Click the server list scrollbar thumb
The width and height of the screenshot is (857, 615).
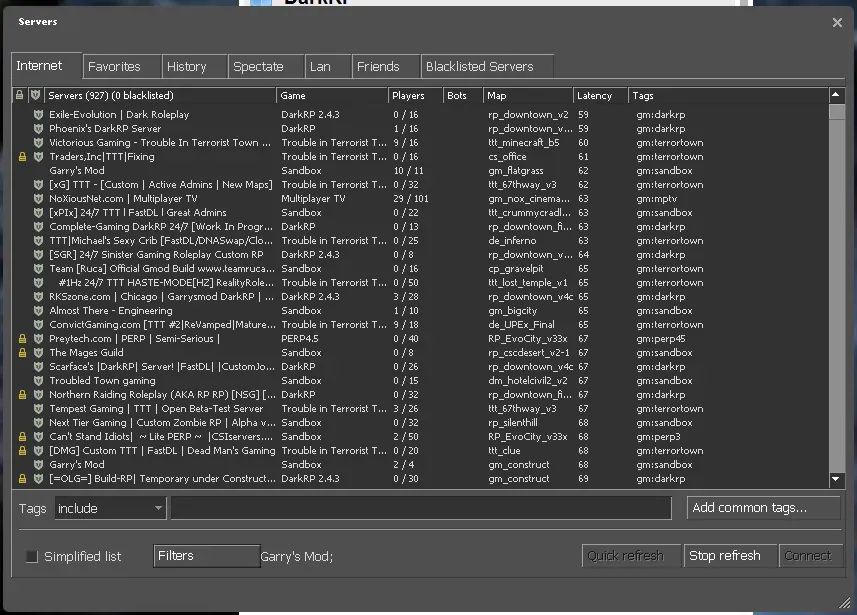pyautogui.click(x=836, y=112)
